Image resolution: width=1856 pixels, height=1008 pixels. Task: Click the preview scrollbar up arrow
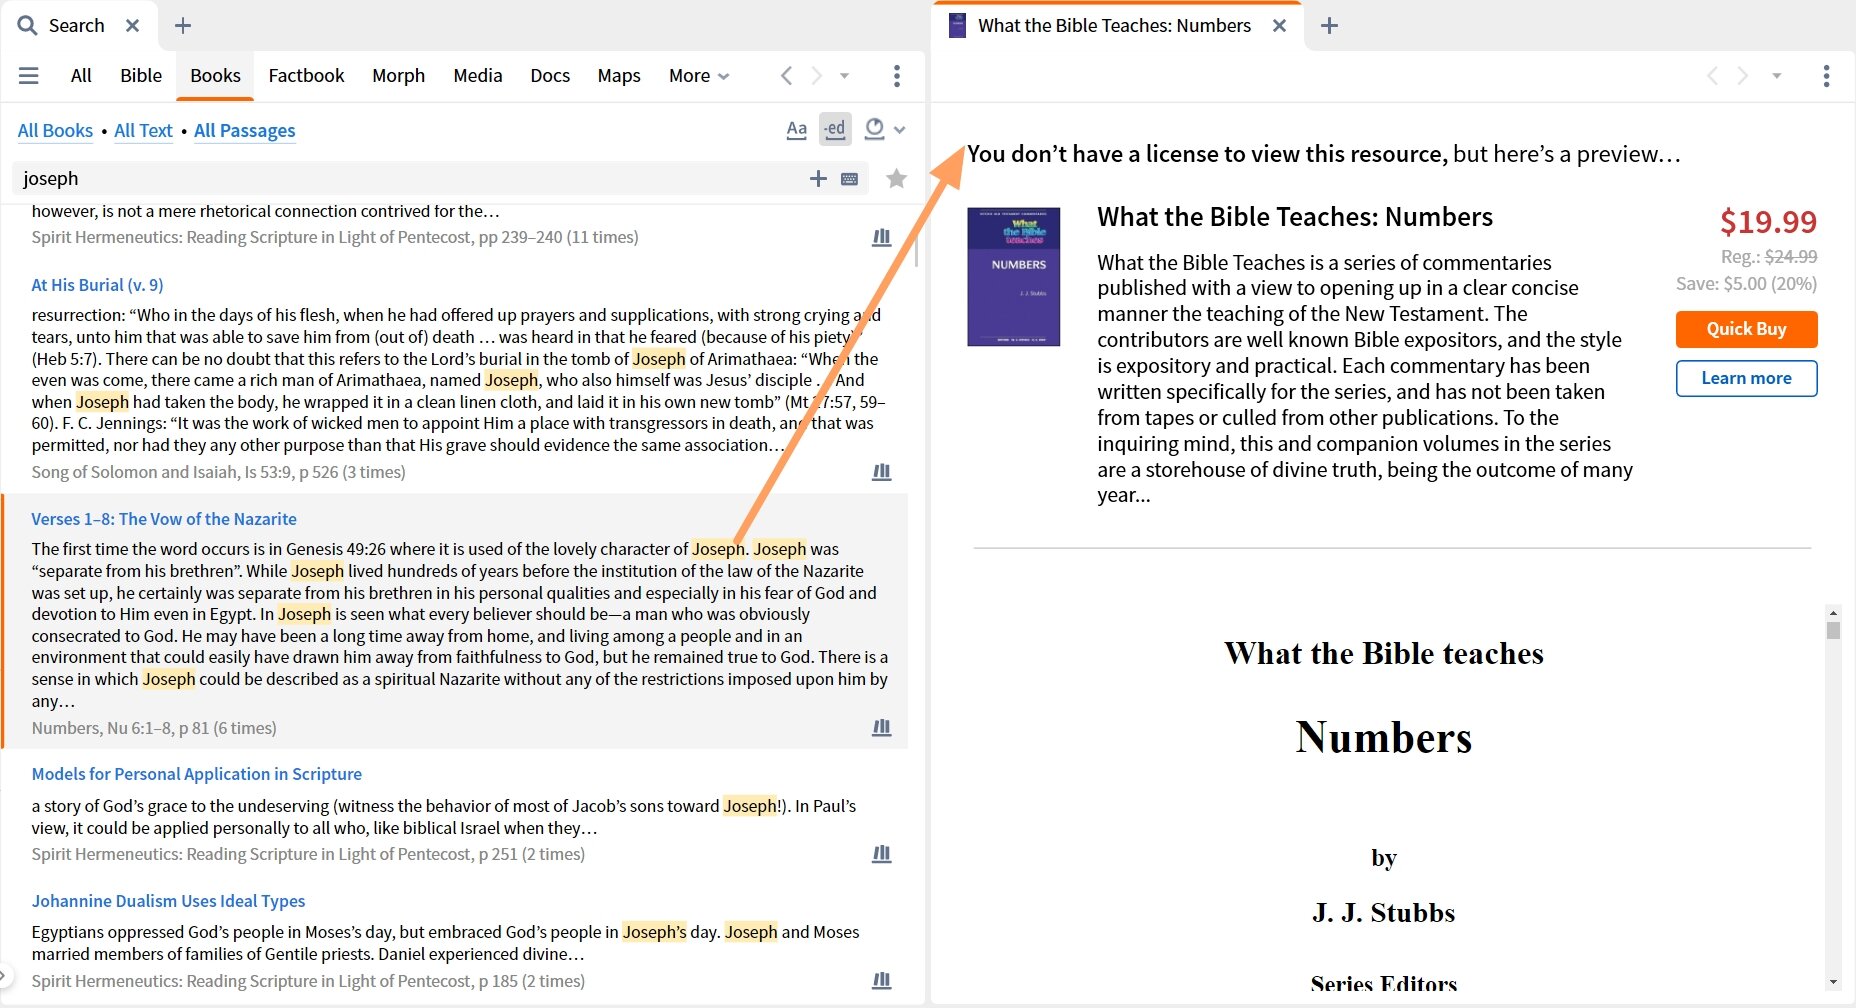[1833, 612]
